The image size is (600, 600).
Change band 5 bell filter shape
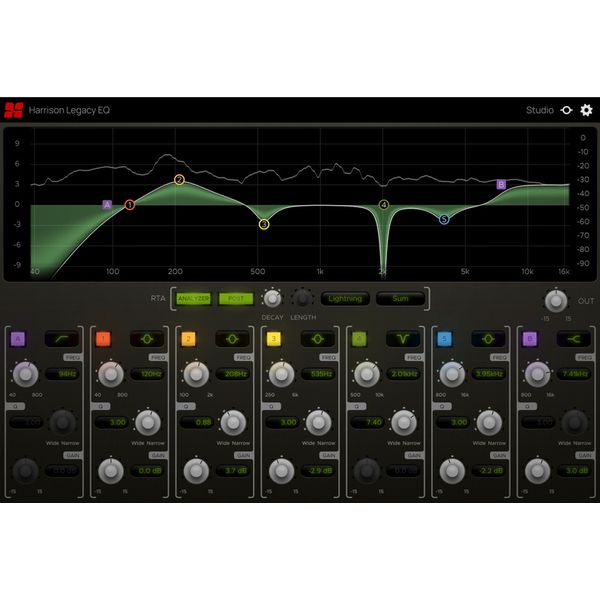pyautogui.click(x=488, y=339)
